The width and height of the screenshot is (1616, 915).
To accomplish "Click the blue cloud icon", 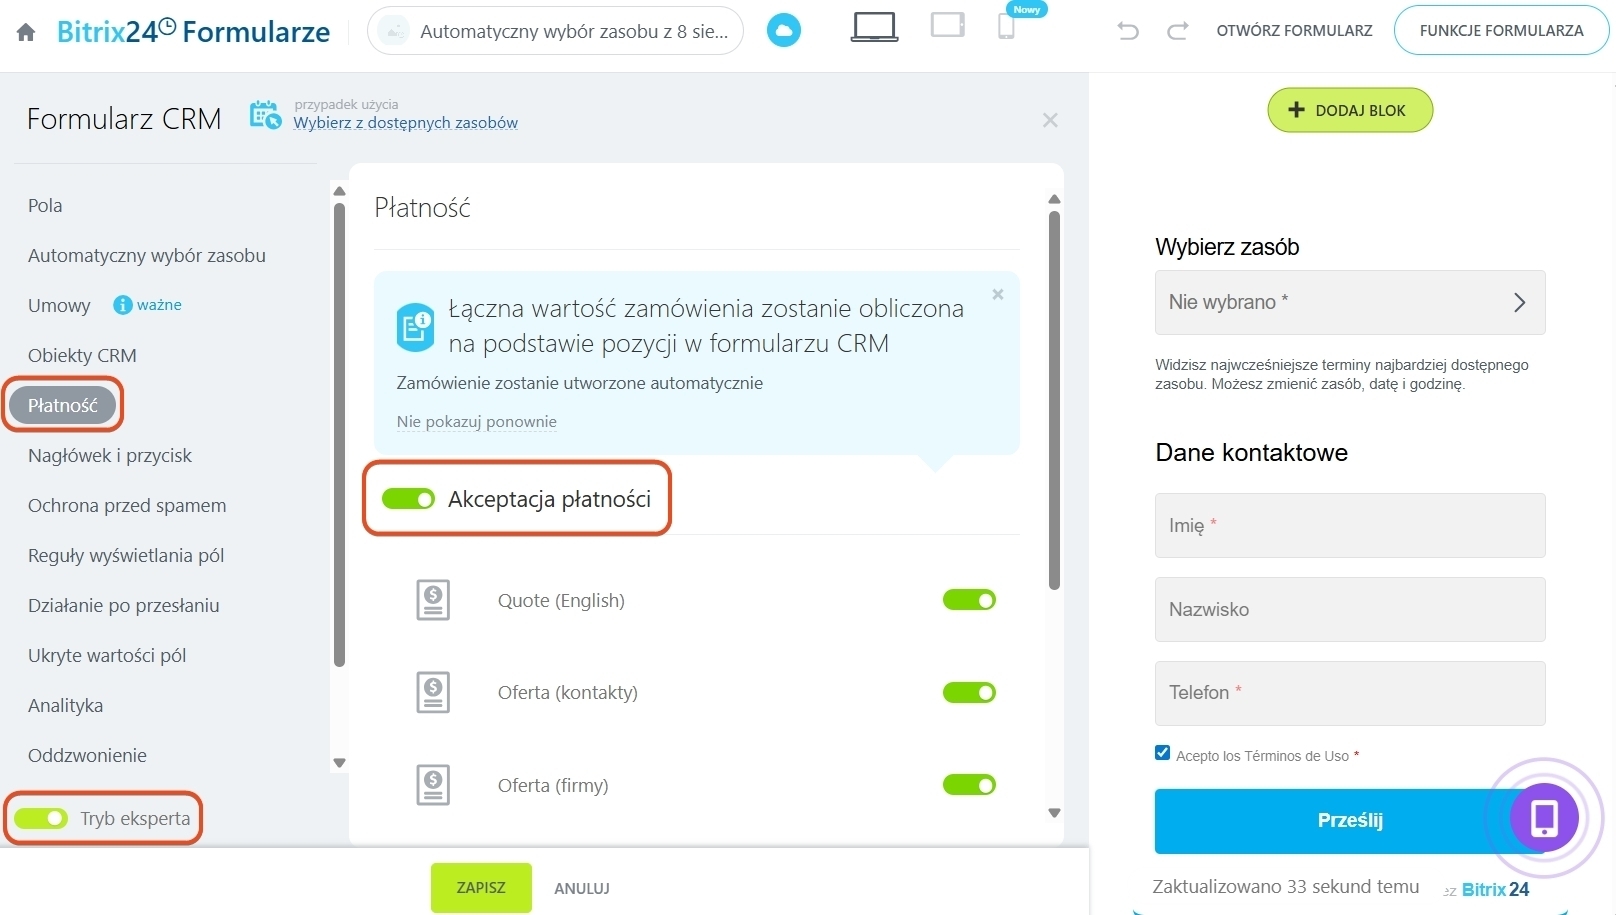I will 784,31.
